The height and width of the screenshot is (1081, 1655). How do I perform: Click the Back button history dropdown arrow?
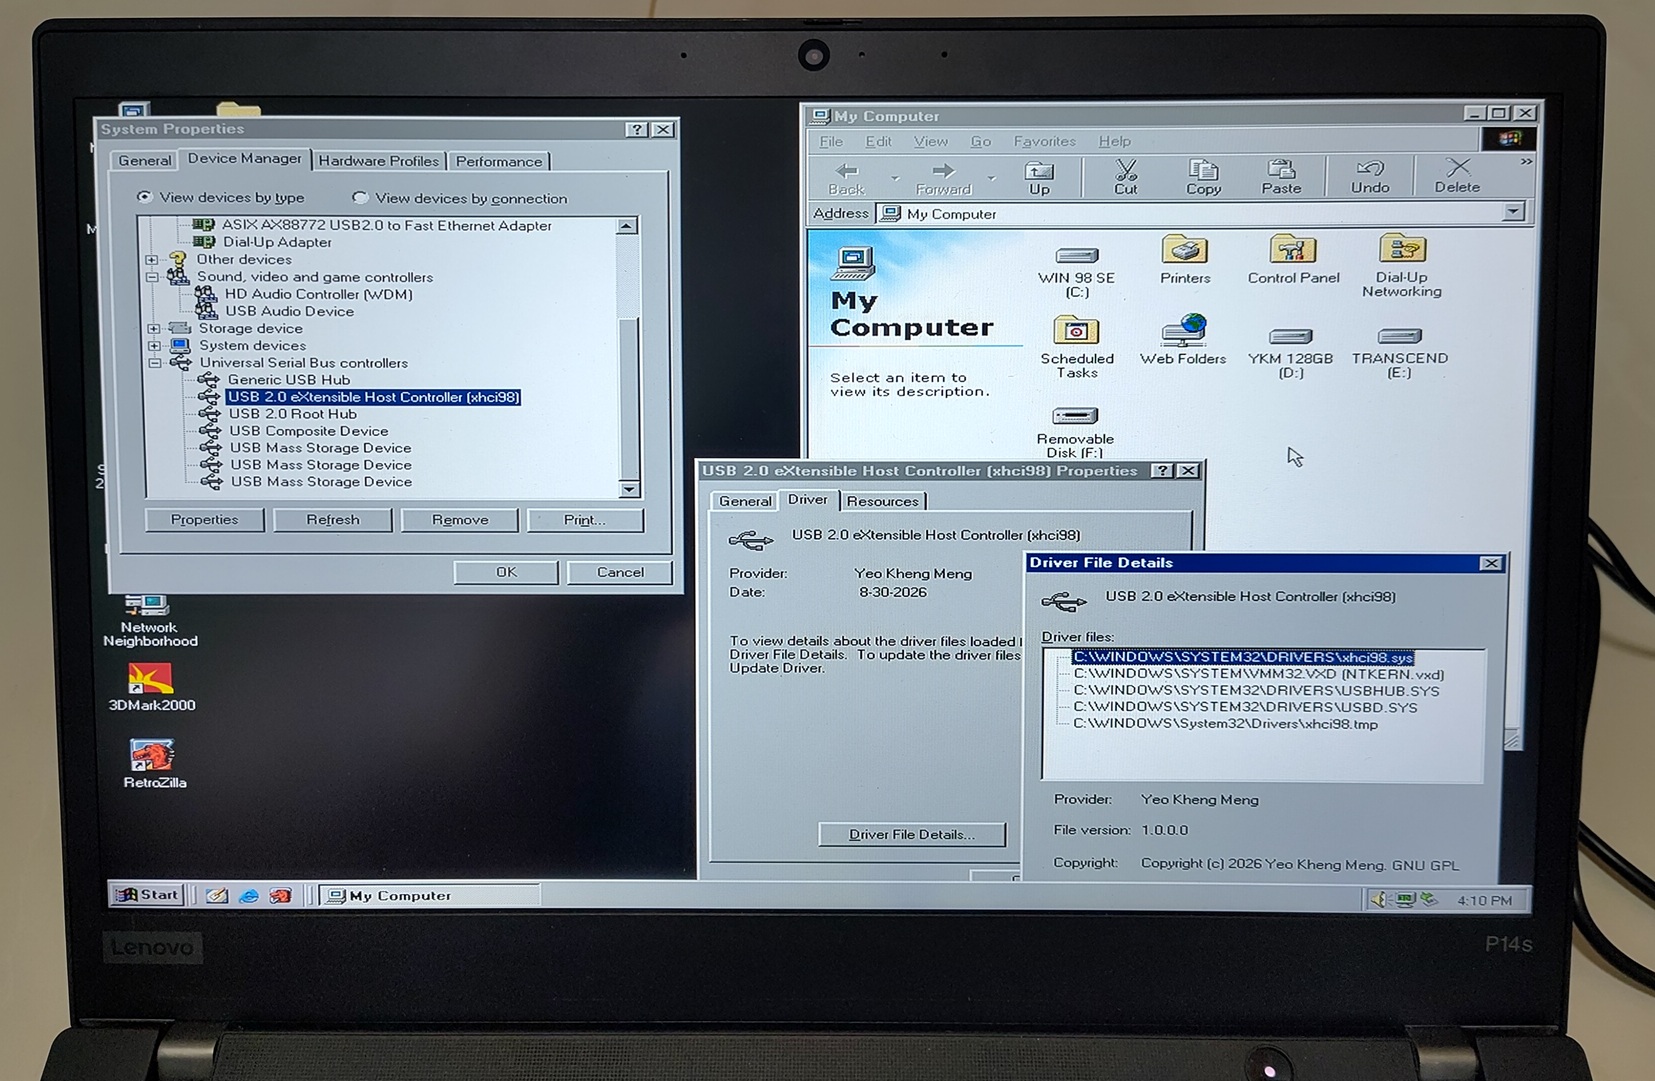coord(894,179)
